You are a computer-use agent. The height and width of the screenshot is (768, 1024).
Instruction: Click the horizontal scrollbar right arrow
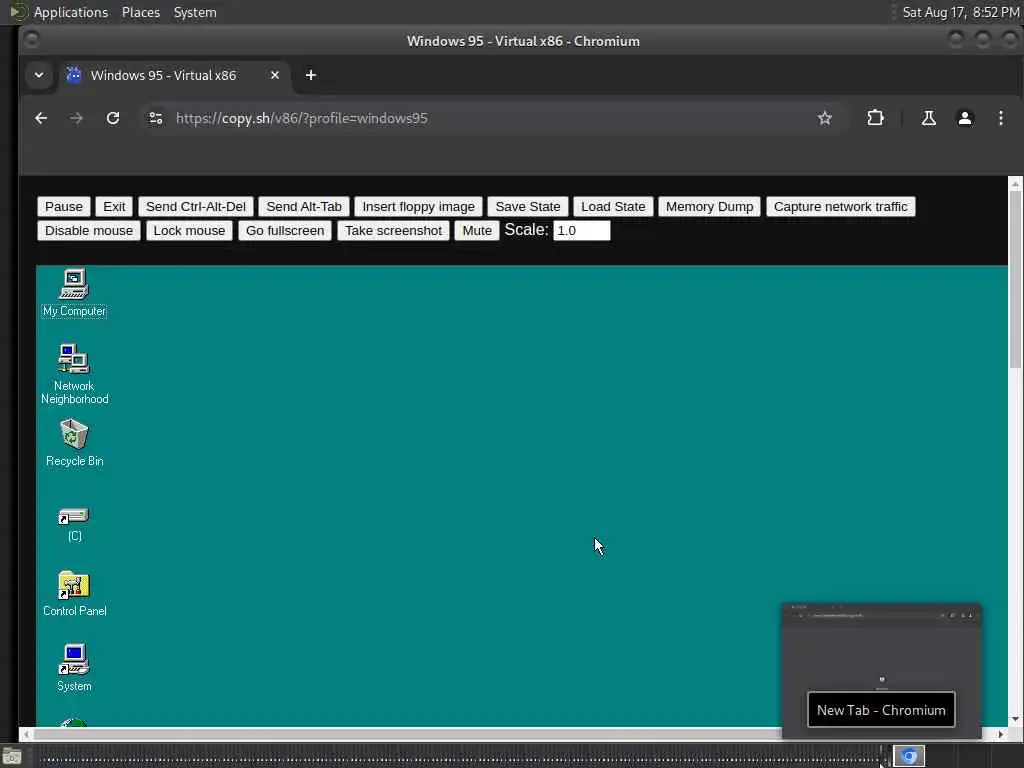1000,734
